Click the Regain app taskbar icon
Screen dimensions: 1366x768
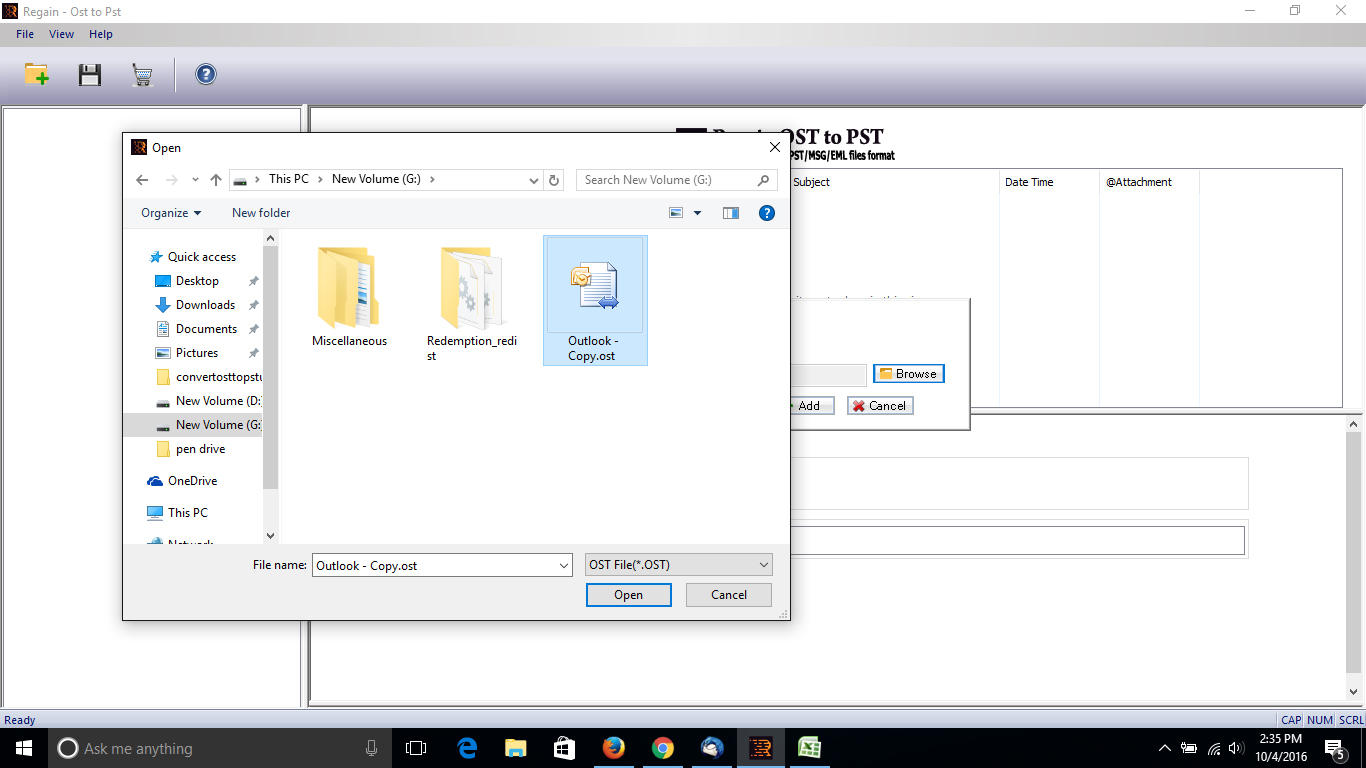pyautogui.click(x=760, y=748)
